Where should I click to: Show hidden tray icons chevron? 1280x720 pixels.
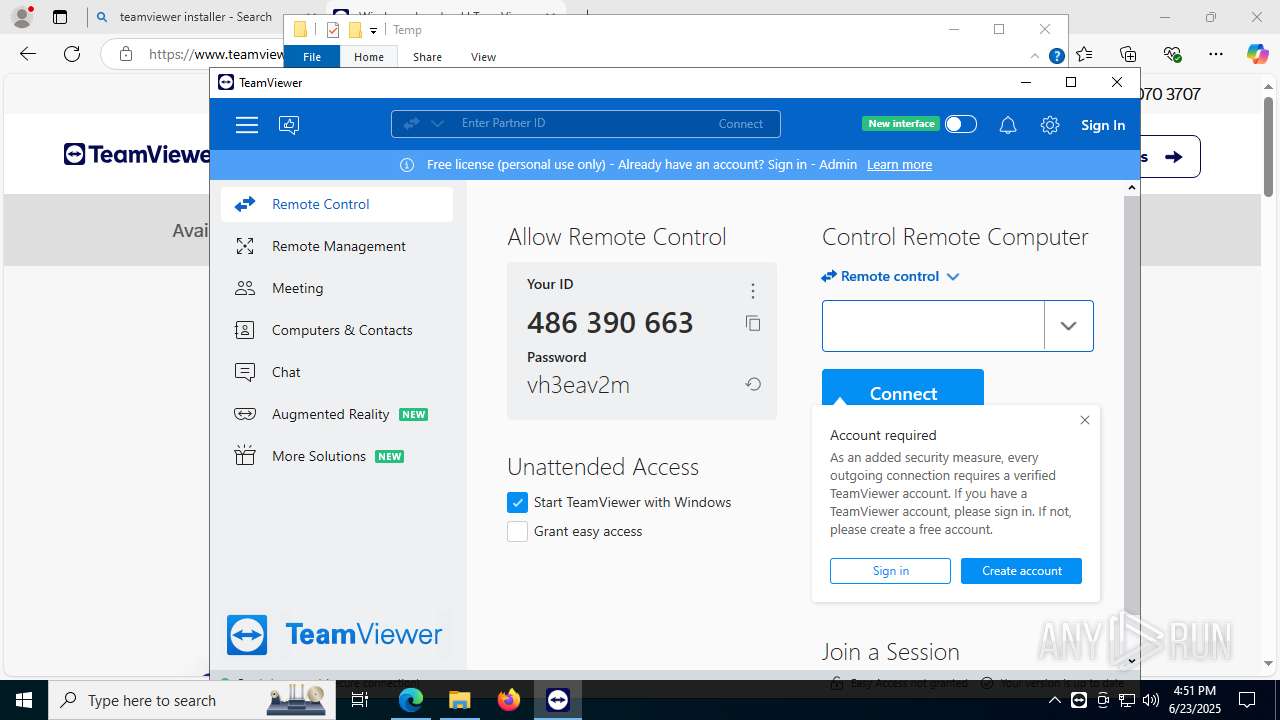[1054, 700]
